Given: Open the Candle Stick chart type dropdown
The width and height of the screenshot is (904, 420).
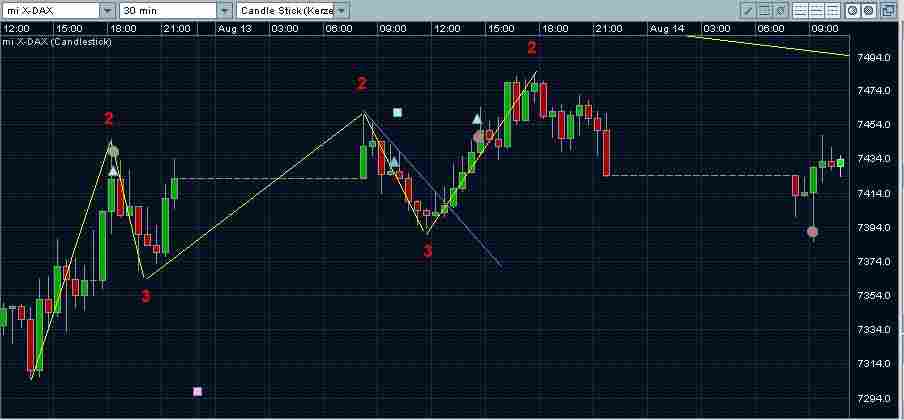Looking at the screenshot, I should (x=342, y=11).
